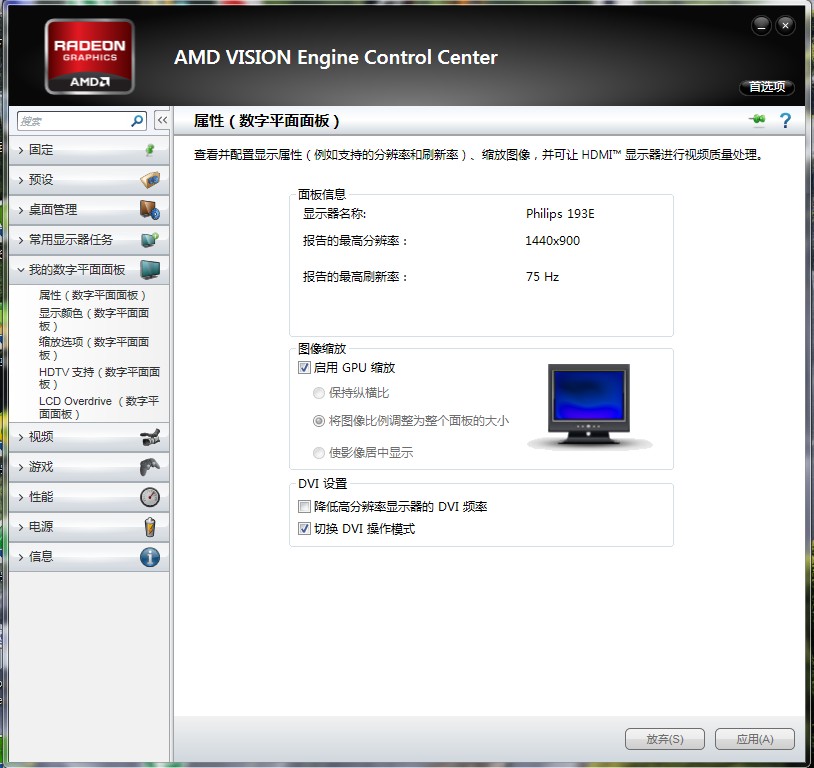Image resolution: width=814 pixels, height=768 pixels.
Task: Expand the 信息 section
Action: point(89,557)
